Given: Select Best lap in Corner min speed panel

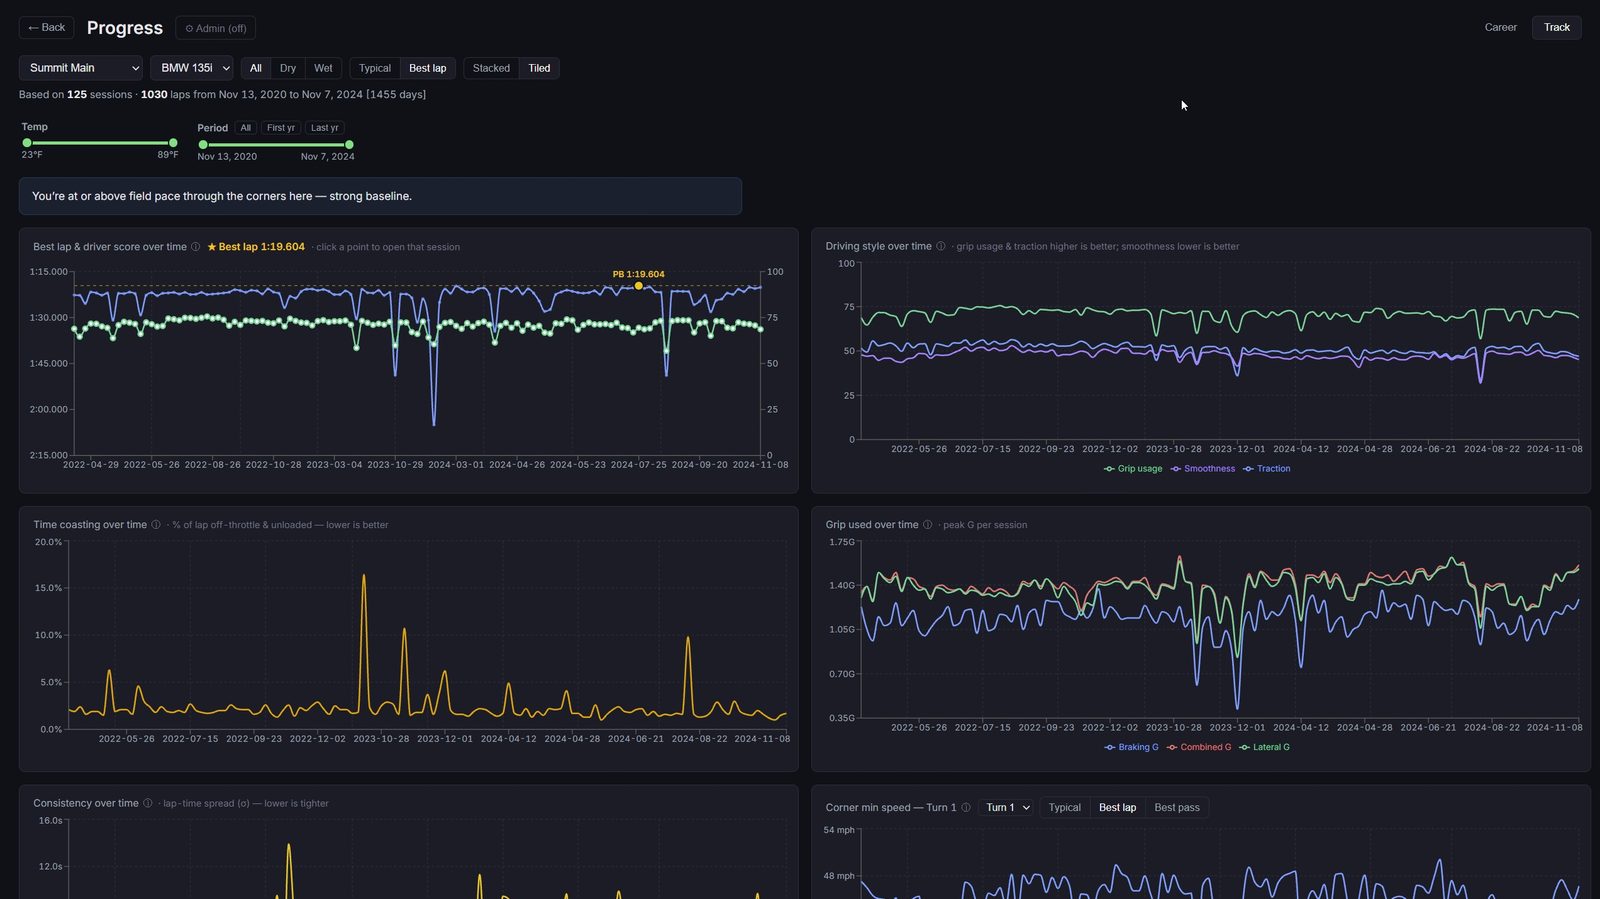Looking at the screenshot, I should [x=1117, y=807].
